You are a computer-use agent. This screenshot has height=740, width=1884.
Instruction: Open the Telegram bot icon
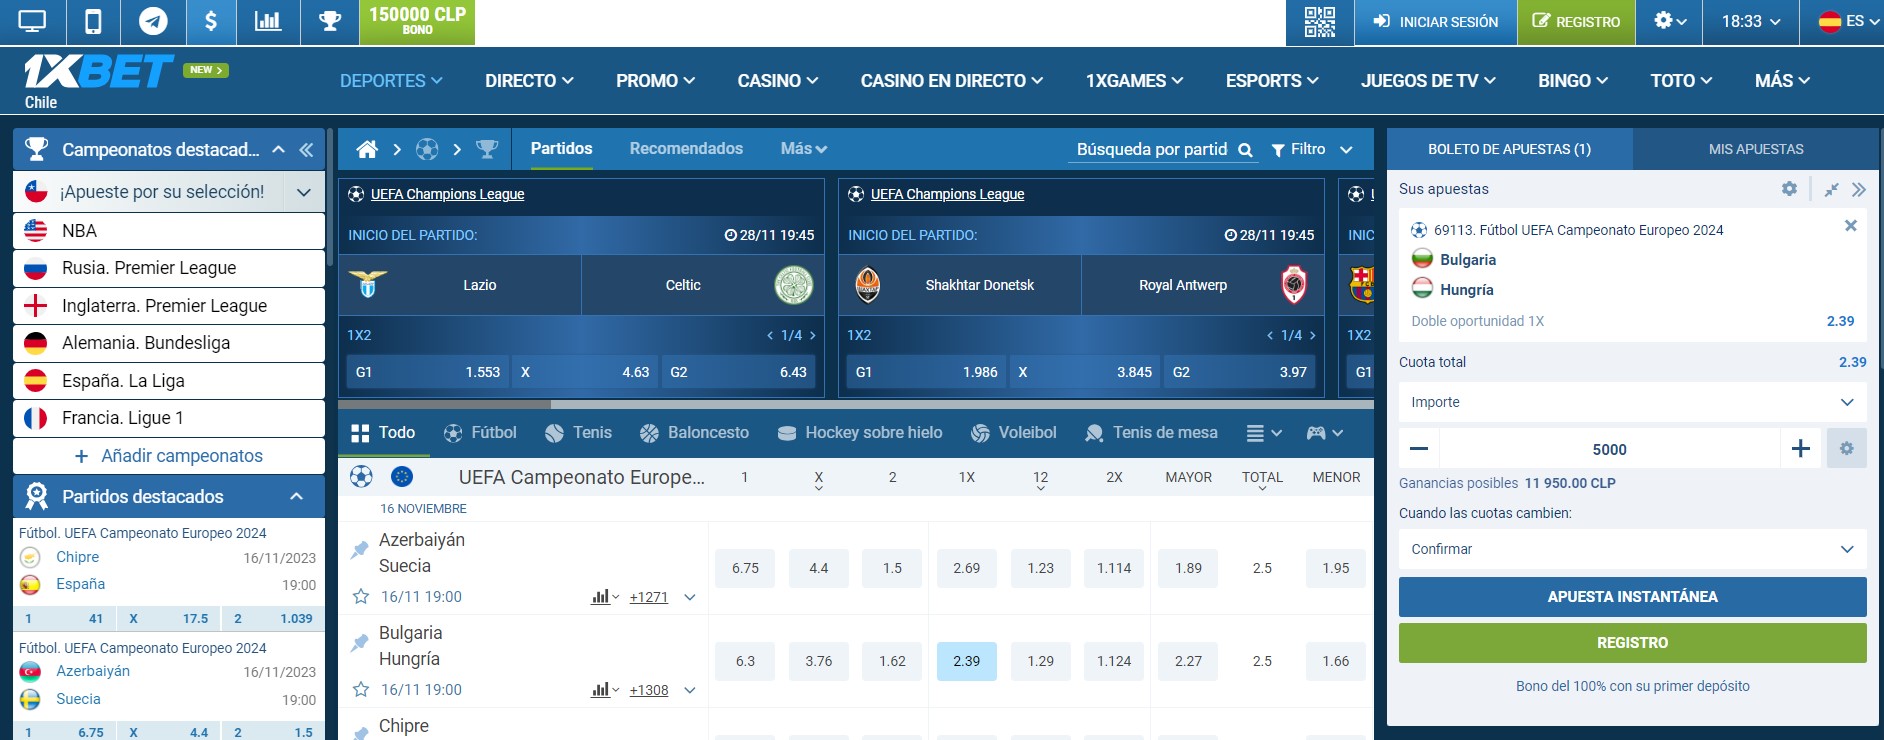pos(153,21)
